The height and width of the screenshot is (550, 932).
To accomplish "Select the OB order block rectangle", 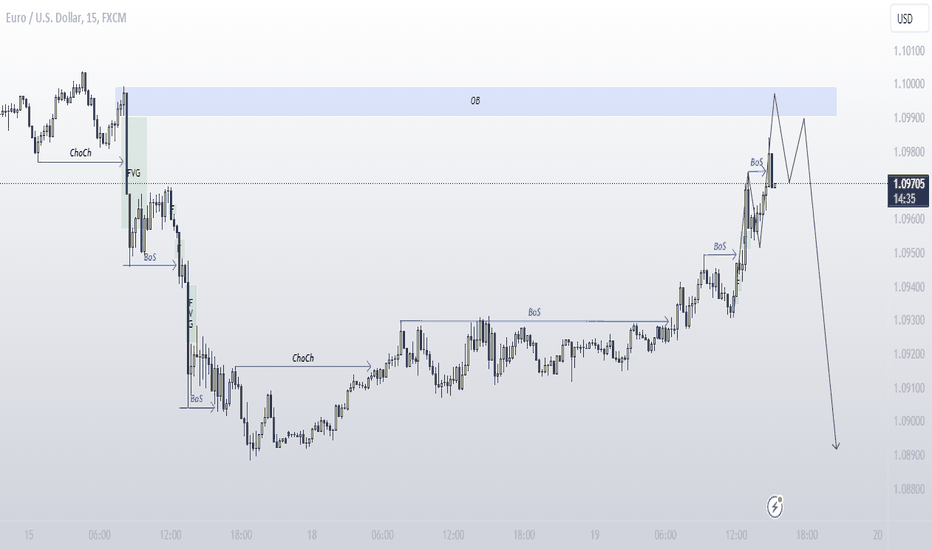I will pyautogui.click(x=476, y=101).
